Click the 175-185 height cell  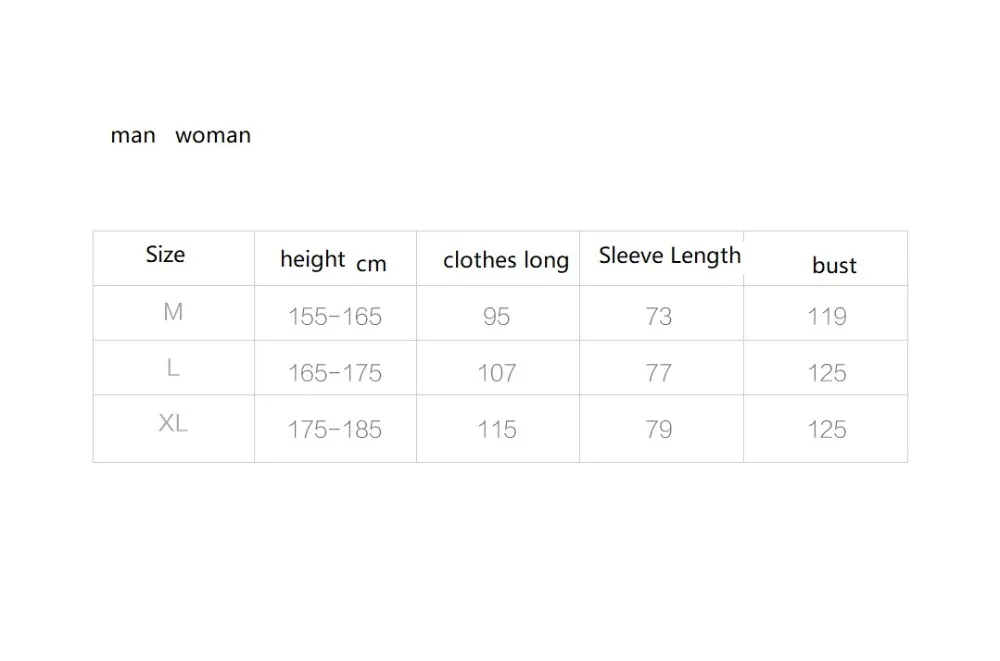point(335,429)
